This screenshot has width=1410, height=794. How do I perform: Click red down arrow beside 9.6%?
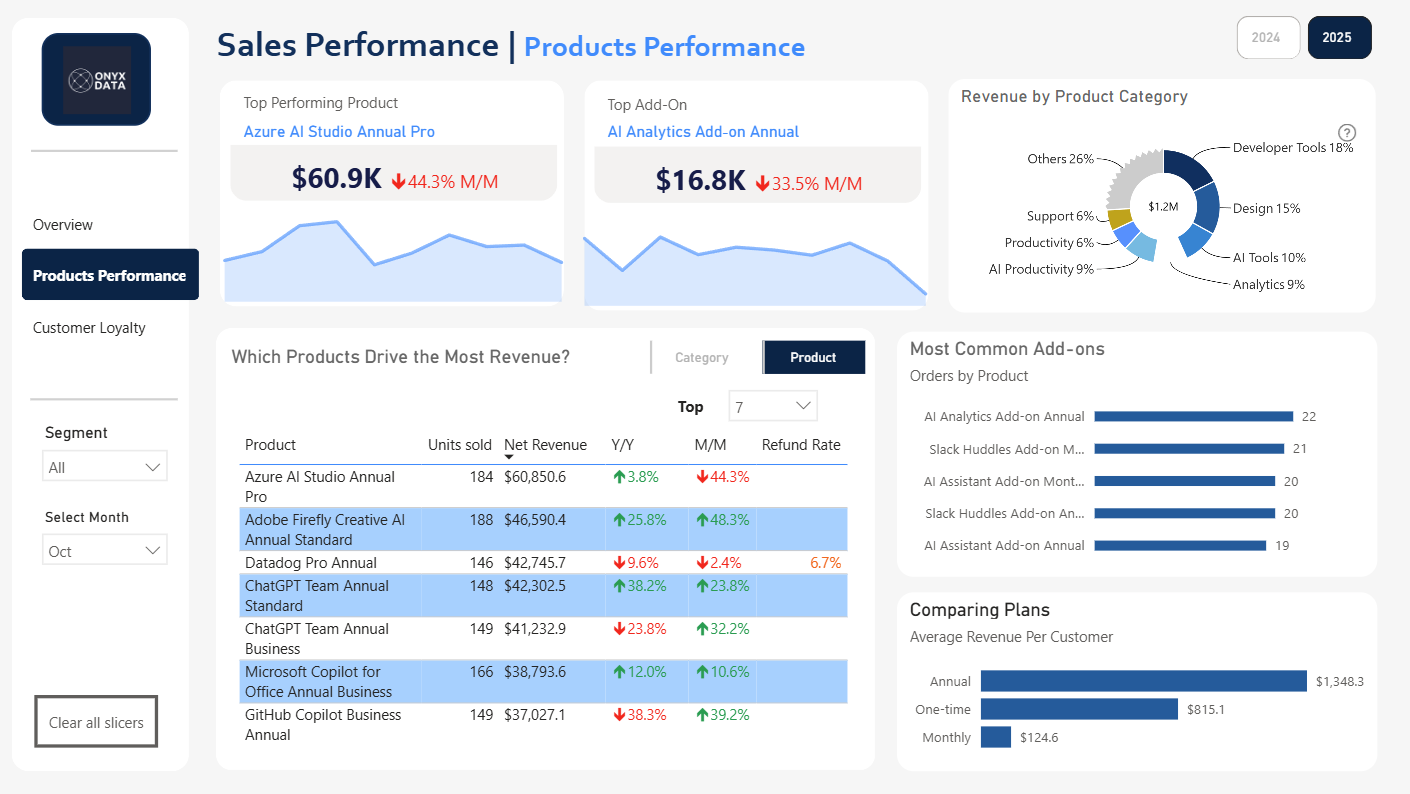pos(618,563)
